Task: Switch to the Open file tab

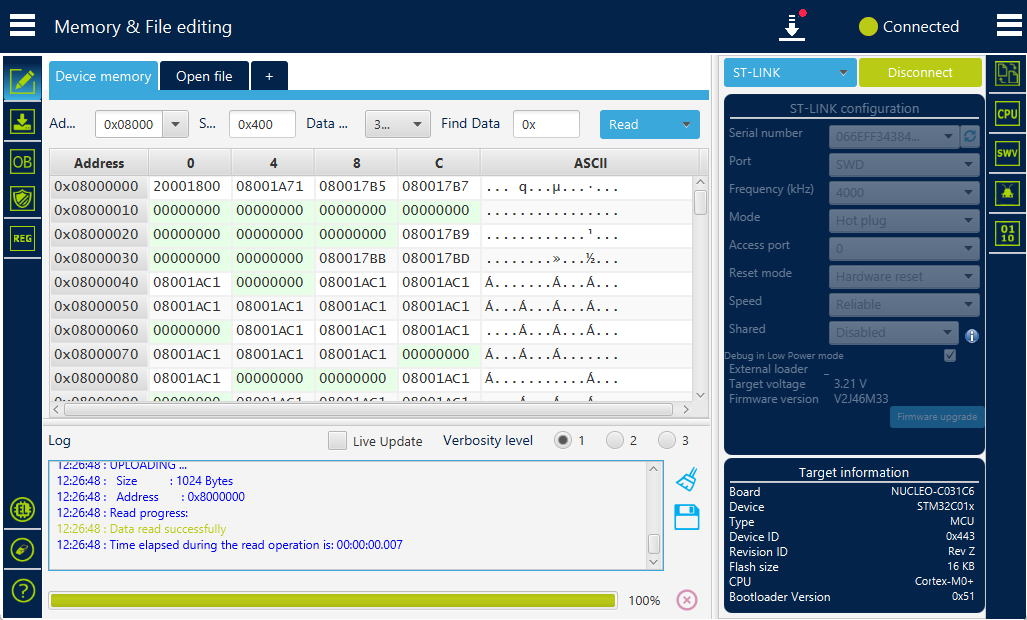Action: [204, 76]
